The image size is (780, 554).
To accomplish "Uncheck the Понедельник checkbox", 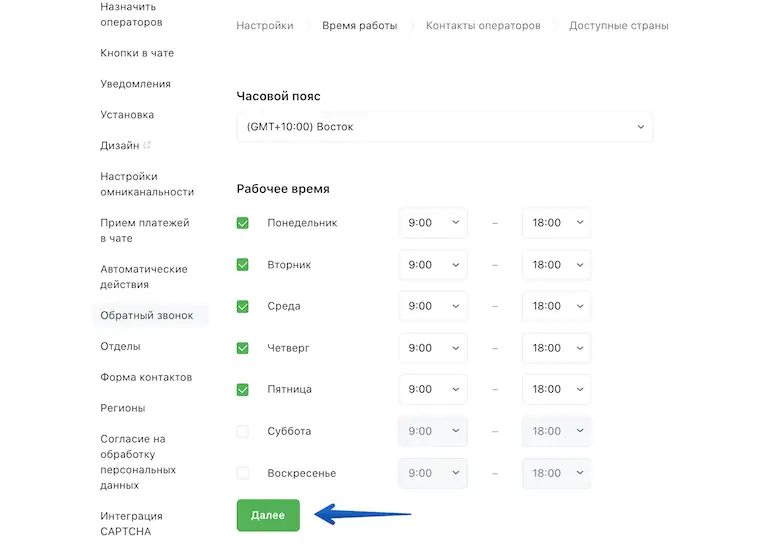I will [x=243, y=223].
